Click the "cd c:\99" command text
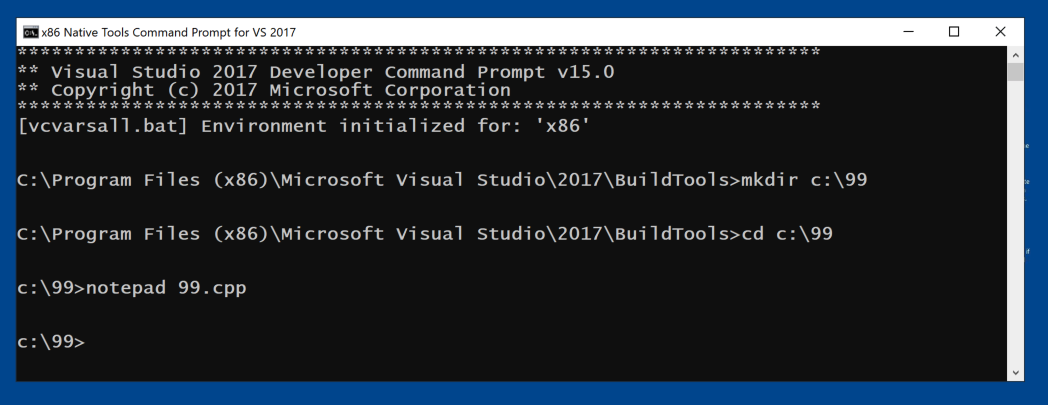The height and width of the screenshot is (405, 1048). tap(786, 235)
